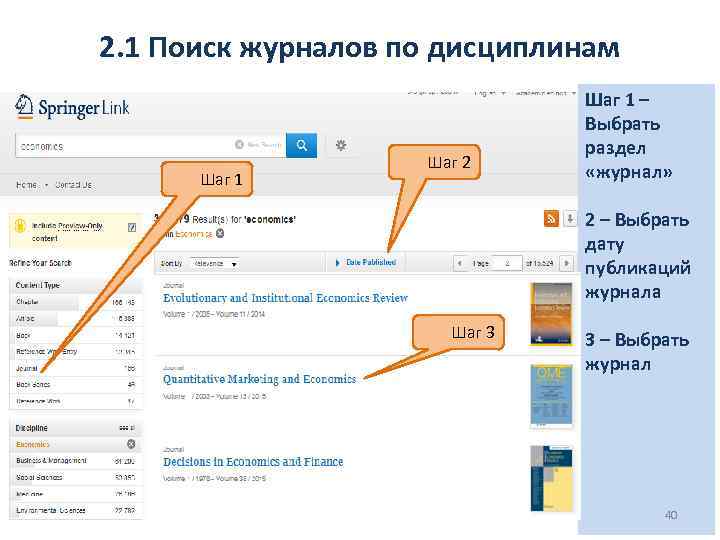720x540 pixels.
Task: Select Business & Management discipline
Action: click(x=75, y=461)
